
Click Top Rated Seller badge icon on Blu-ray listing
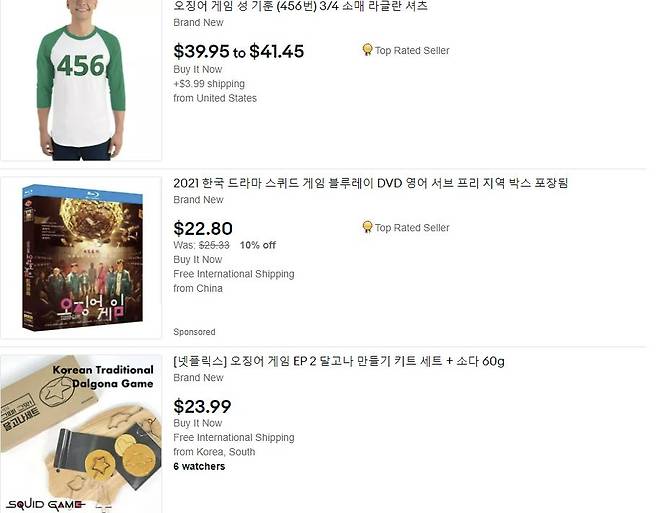click(367, 227)
